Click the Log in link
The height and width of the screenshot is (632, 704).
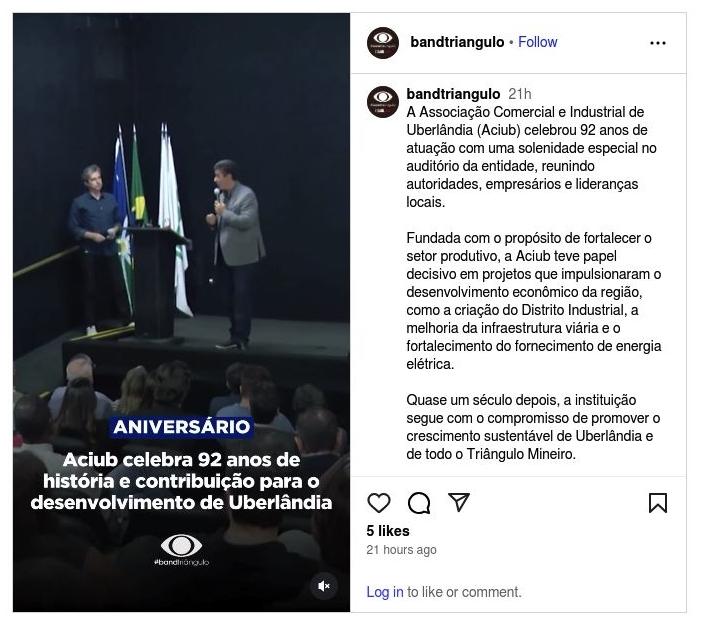tap(385, 592)
